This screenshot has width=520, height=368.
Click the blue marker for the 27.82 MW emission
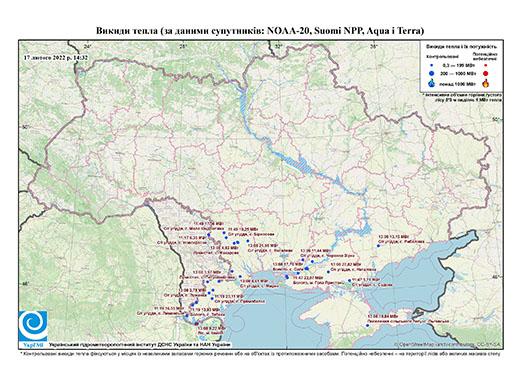pos(328,272)
